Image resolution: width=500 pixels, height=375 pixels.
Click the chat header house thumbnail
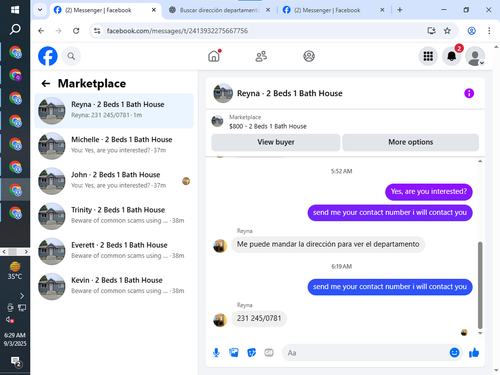(223, 93)
